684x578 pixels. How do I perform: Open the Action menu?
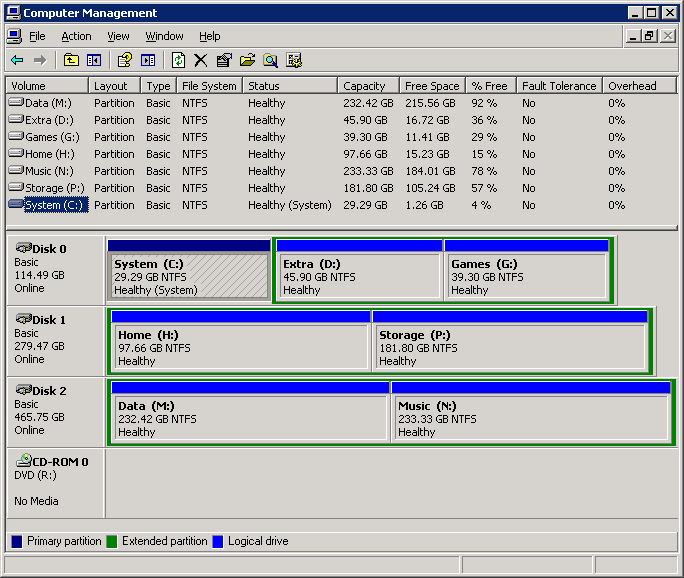click(76, 36)
